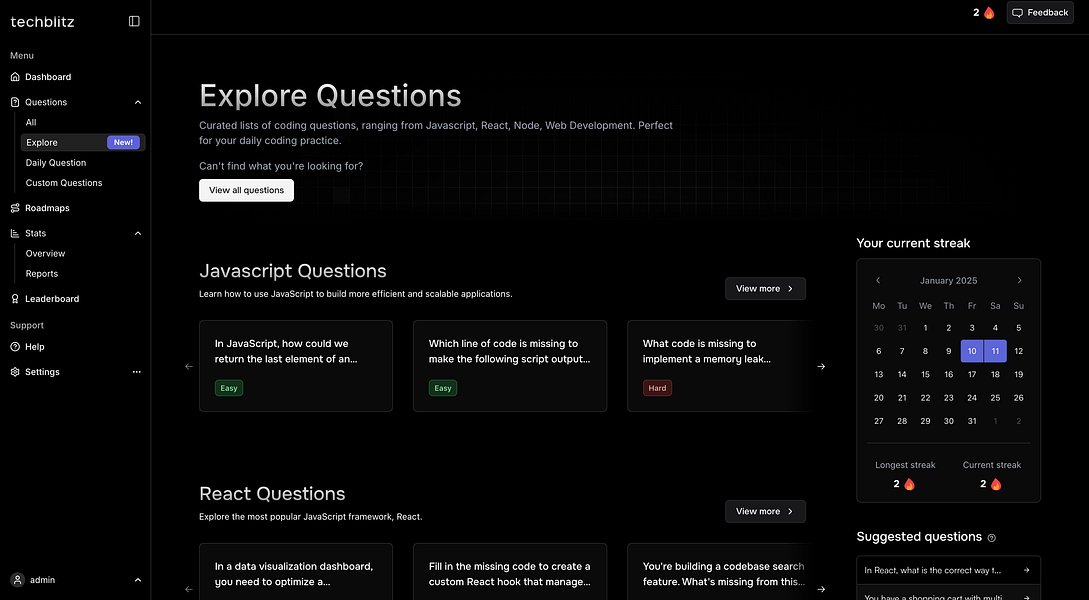Image resolution: width=1089 pixels, height=600 pixels.
Task: Click chevron in Javascript View more button
Action: pos(790,289)
